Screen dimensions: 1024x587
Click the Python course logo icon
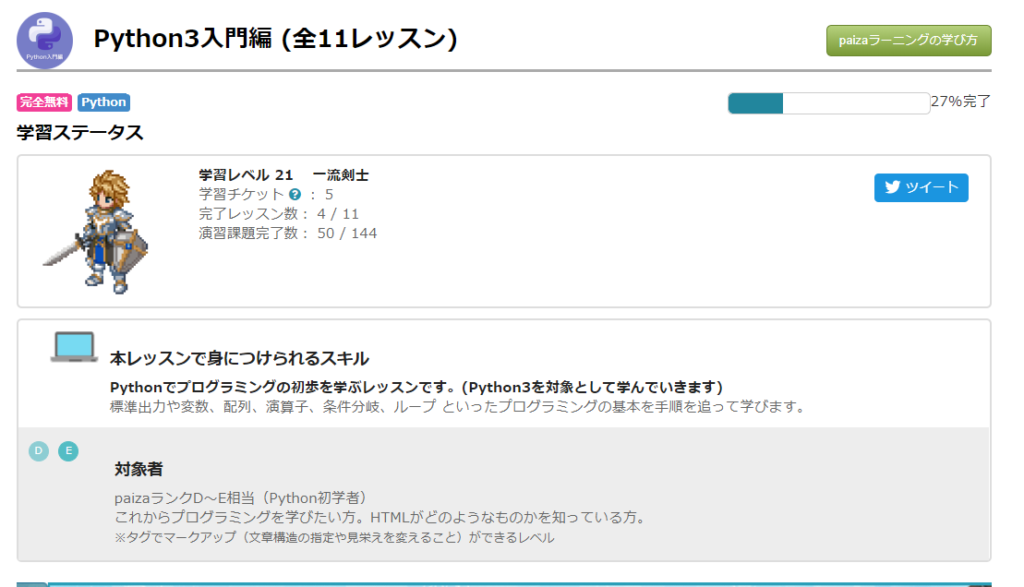(44, 40)
